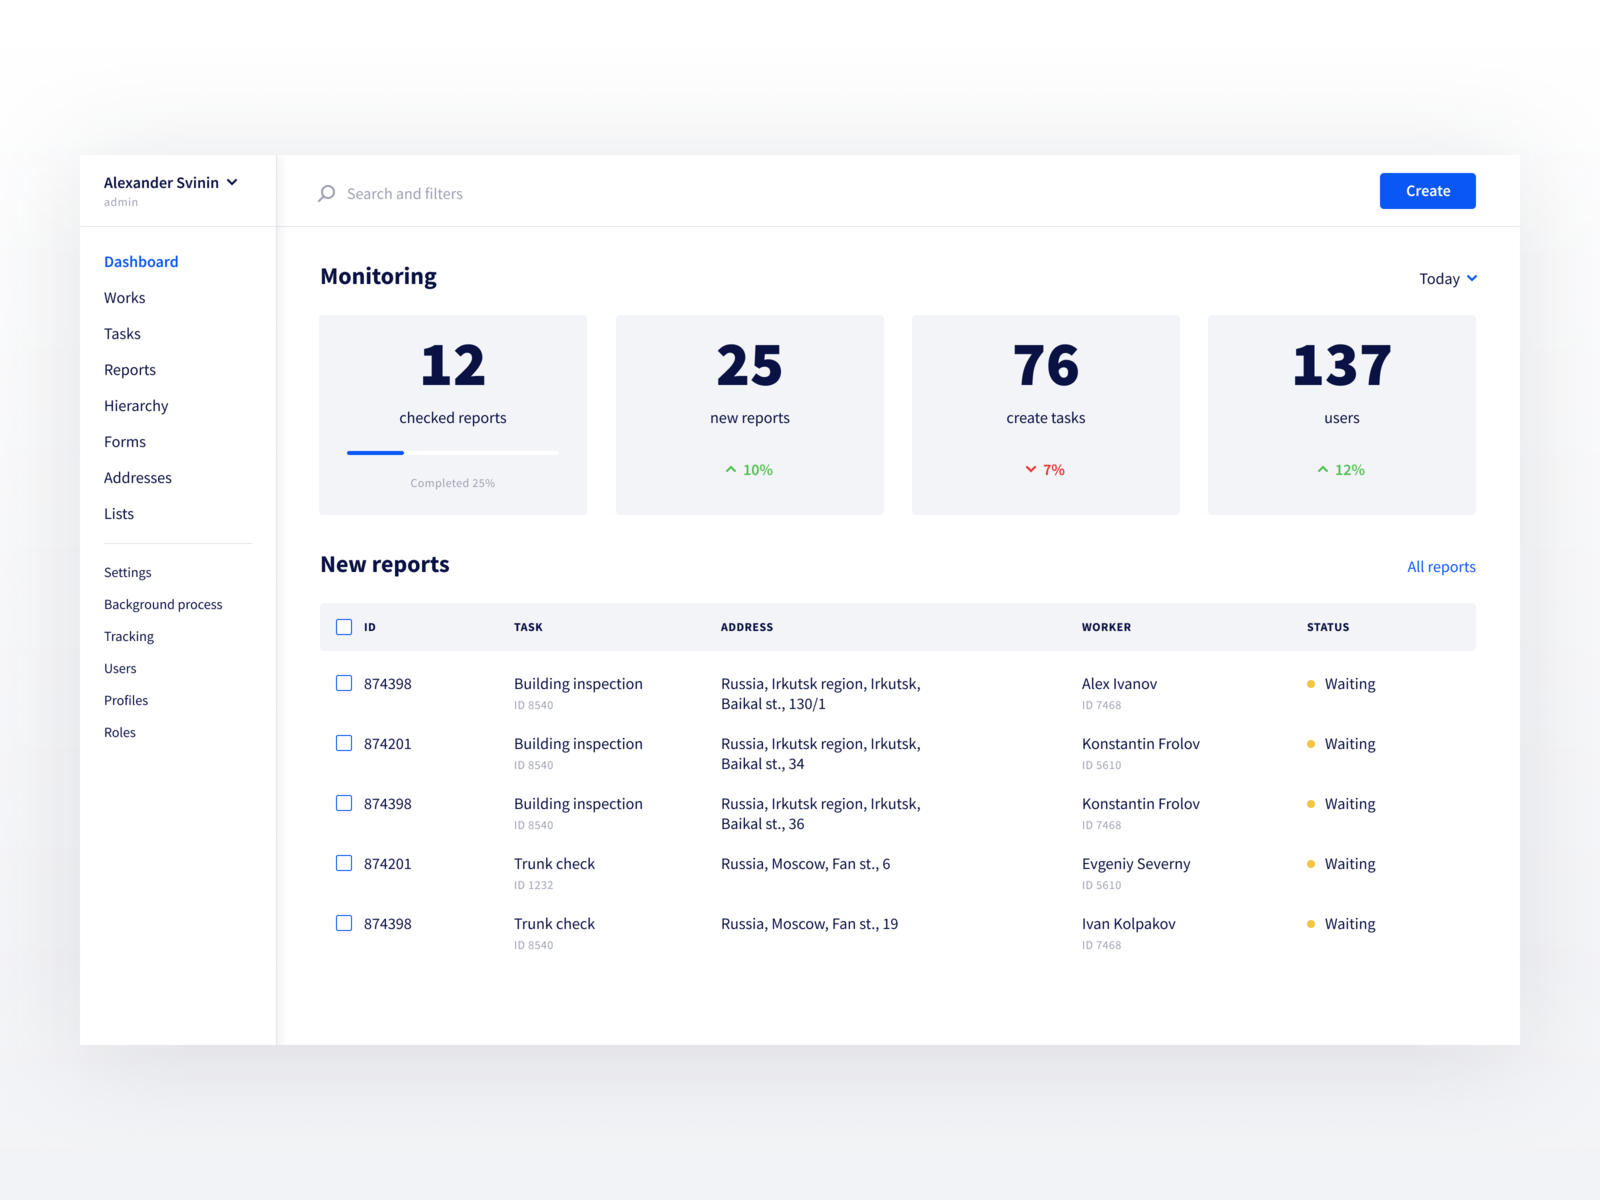Click the STATUS column header
The height and width of the screenshot is (1200, 1600).
(1328, 627)
